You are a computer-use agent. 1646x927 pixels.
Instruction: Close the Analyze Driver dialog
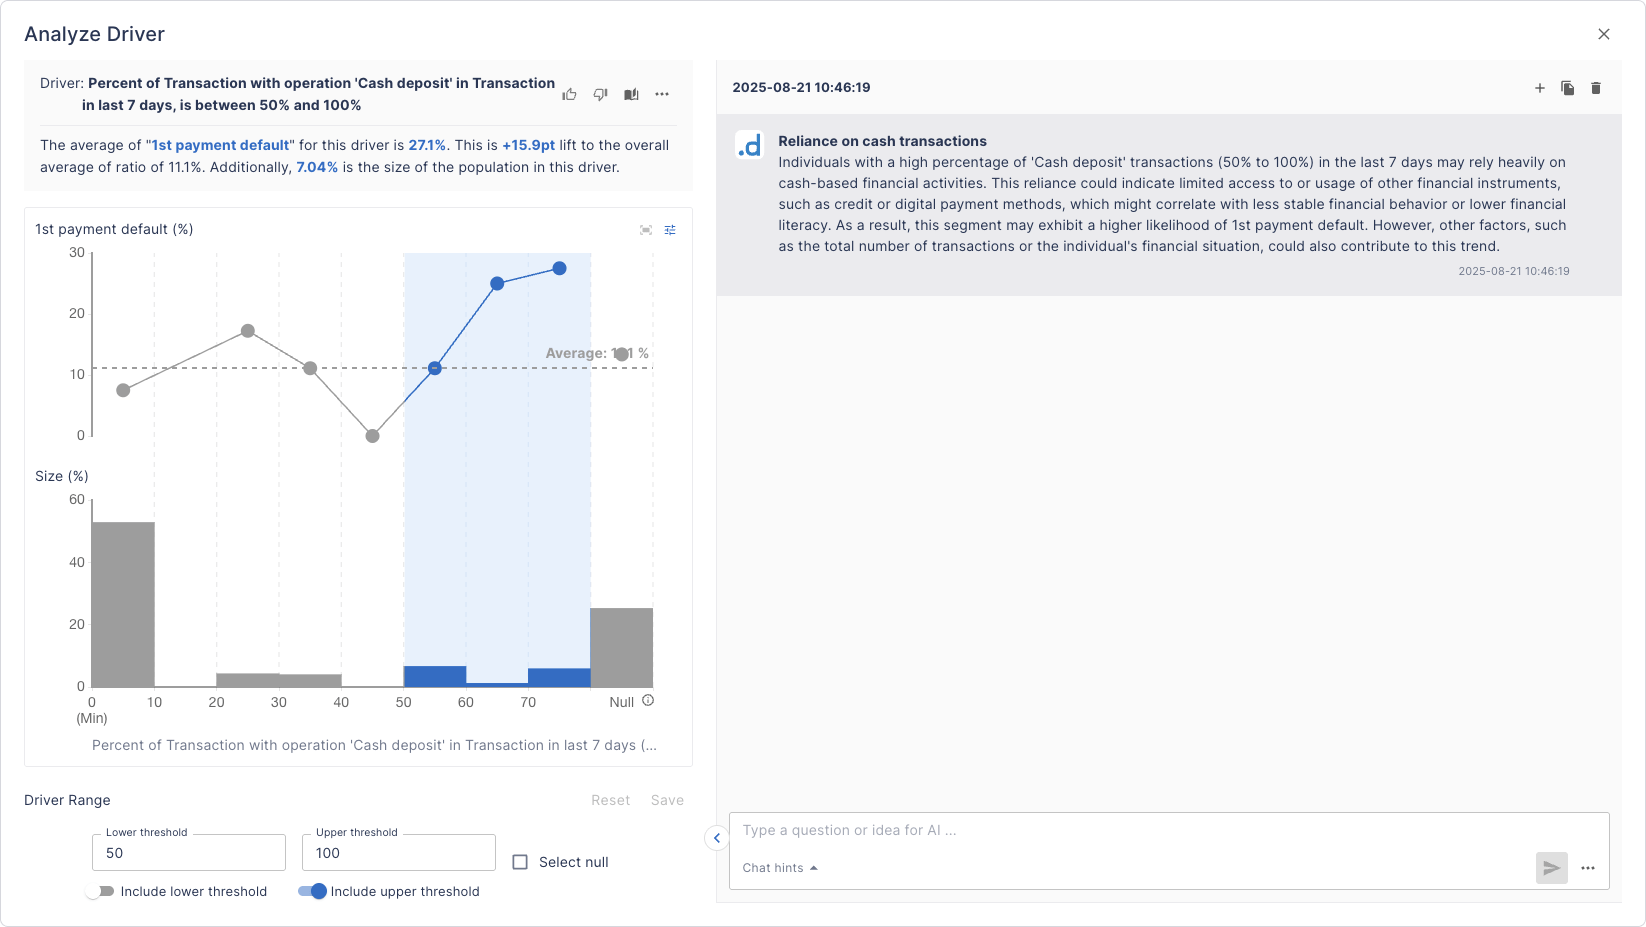(x=1604, y=34)
